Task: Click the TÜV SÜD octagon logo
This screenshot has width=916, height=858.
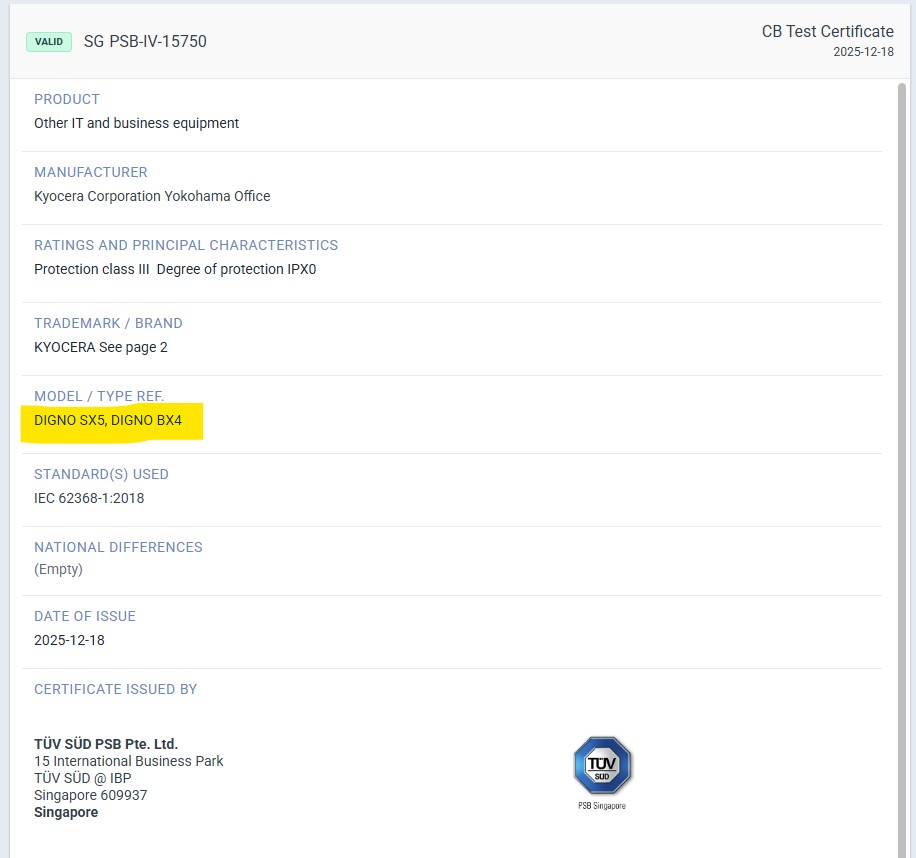Action: 602,766
